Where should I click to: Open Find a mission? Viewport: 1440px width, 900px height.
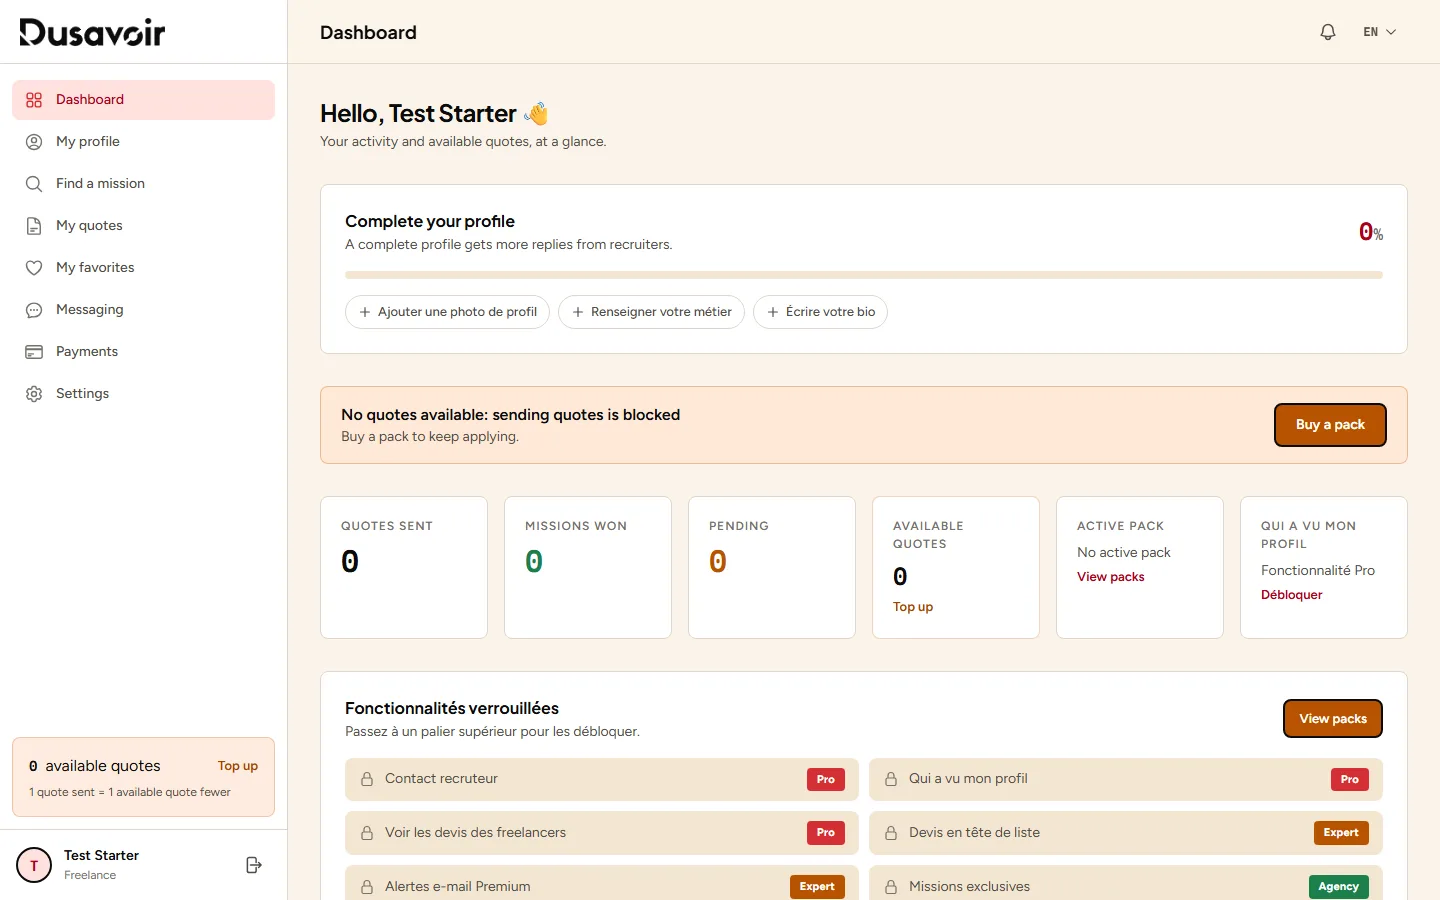pyautogui.click(x=143, y=184)
